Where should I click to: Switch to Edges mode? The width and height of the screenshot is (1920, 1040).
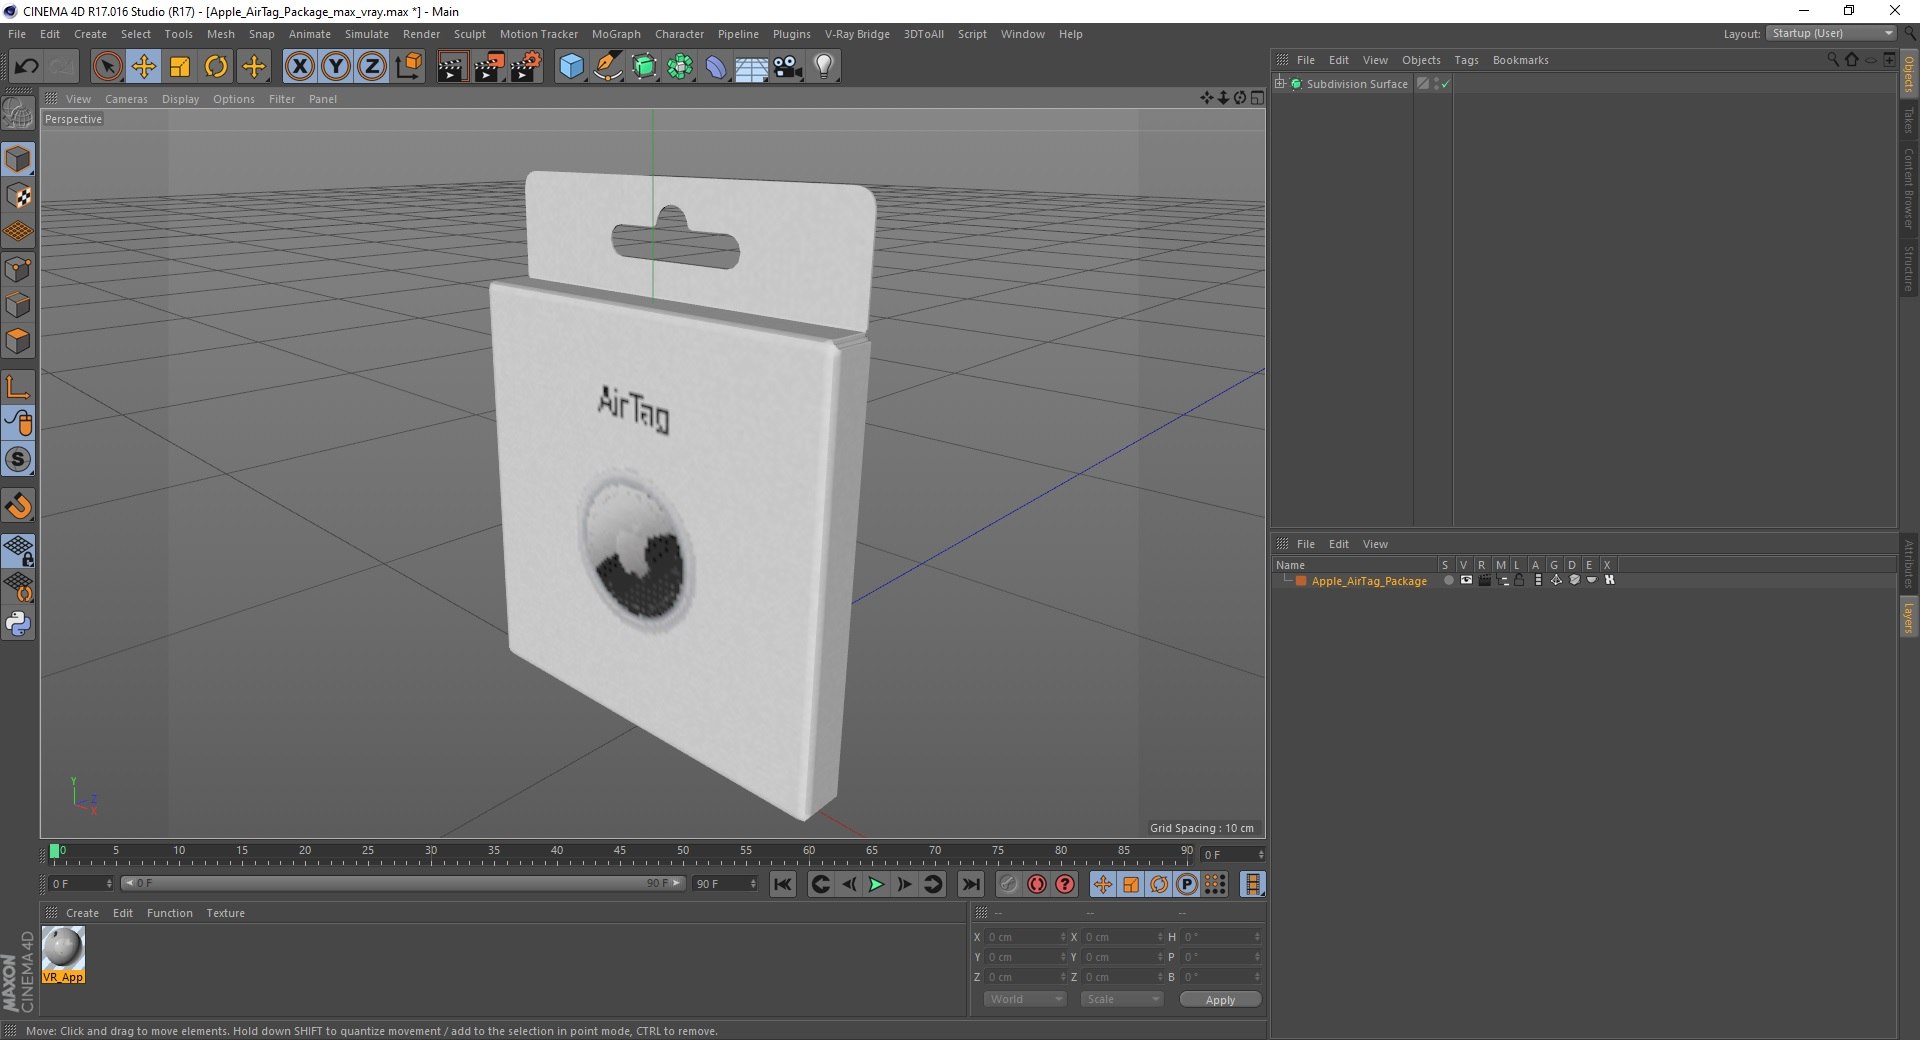(x=18, y=305)
